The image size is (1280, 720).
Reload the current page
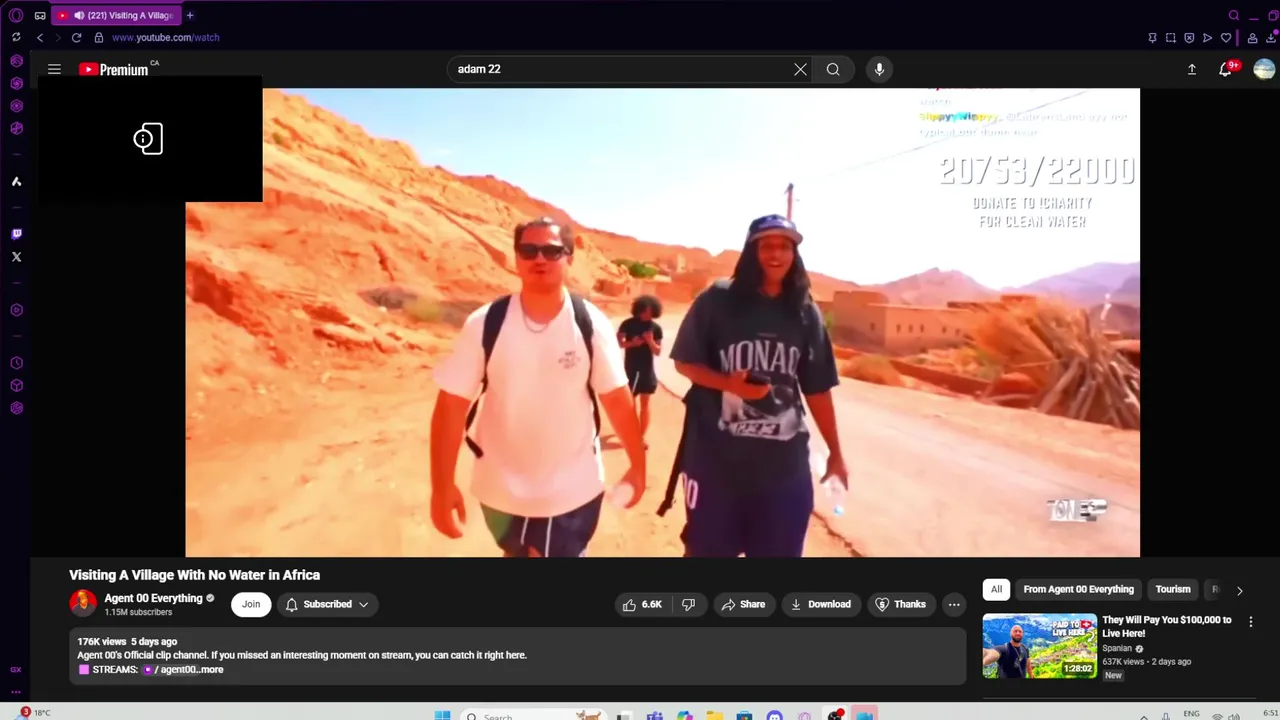(76, 38)
